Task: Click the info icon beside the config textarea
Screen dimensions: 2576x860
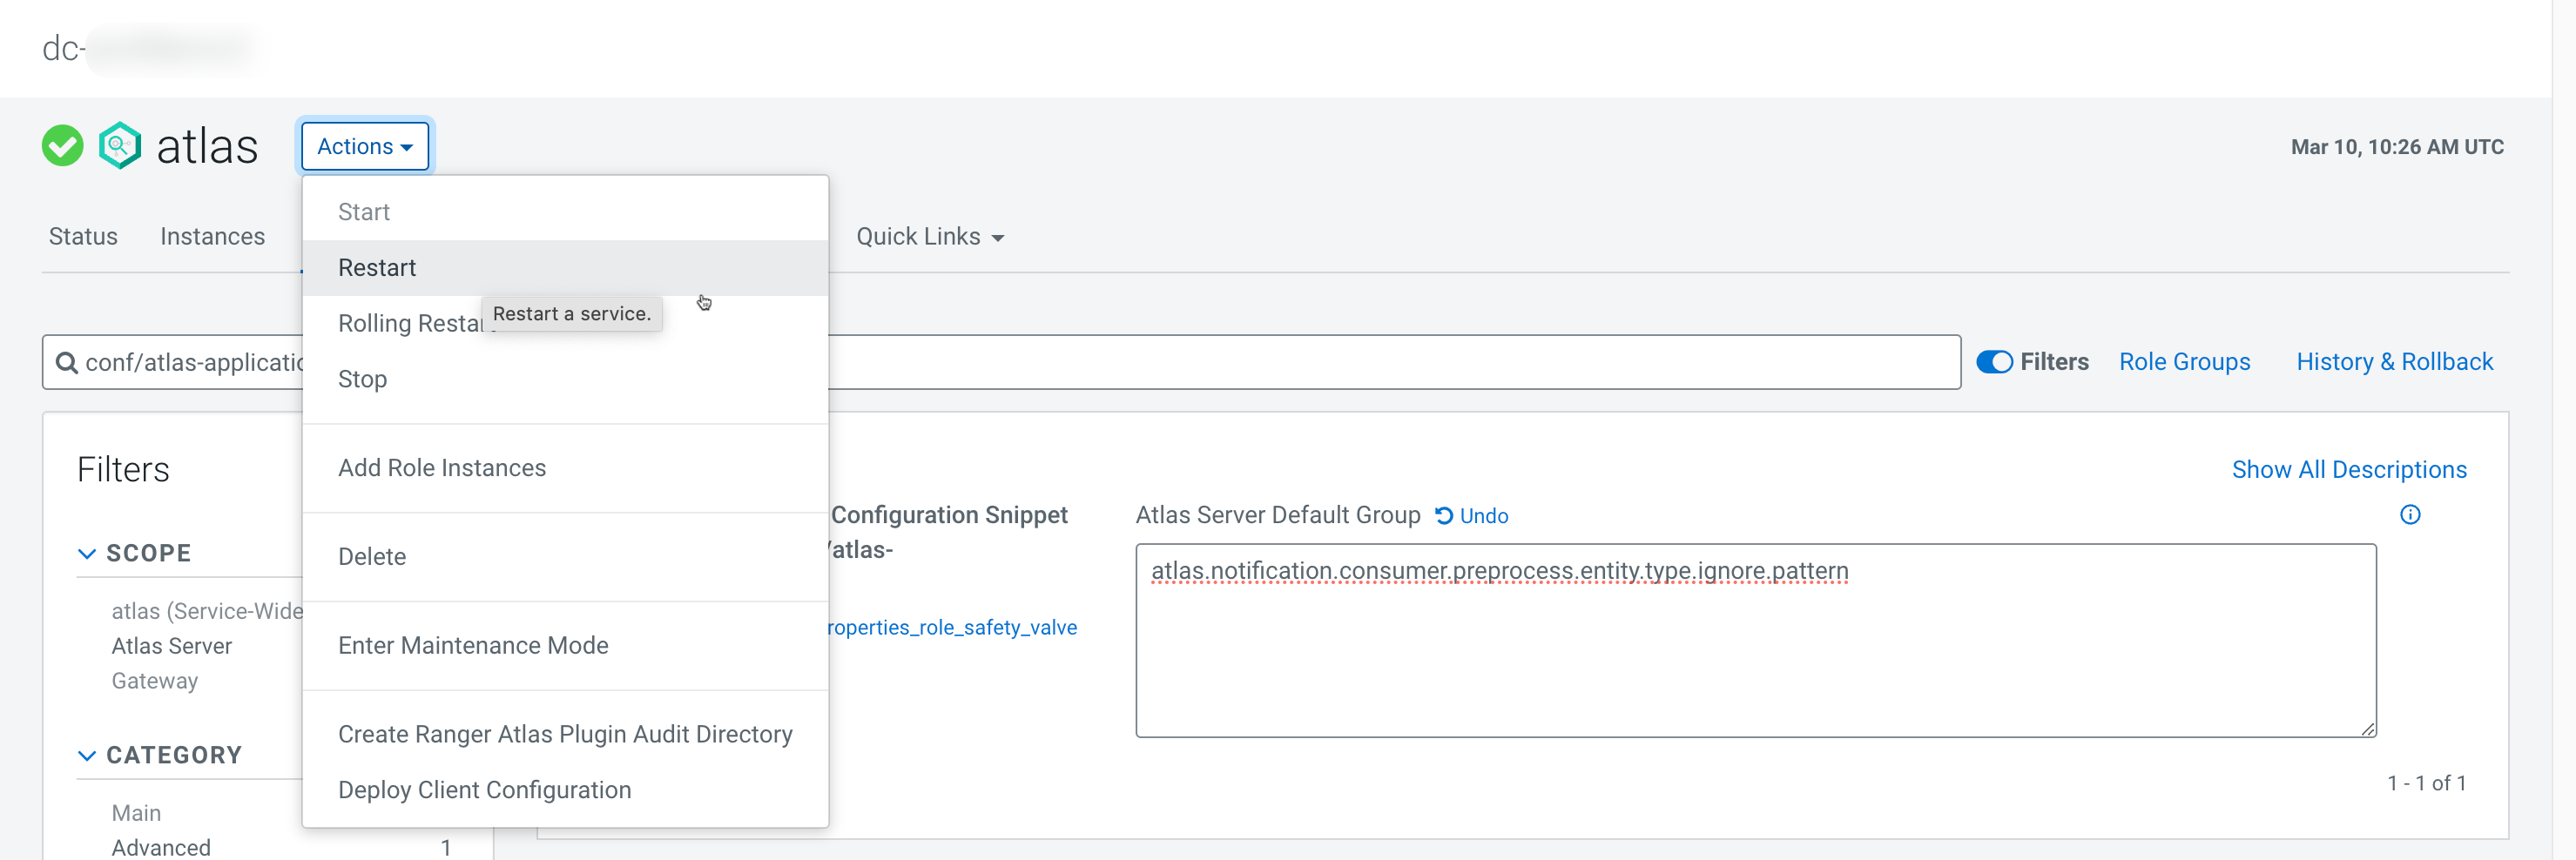Action: coord(2410,515)
